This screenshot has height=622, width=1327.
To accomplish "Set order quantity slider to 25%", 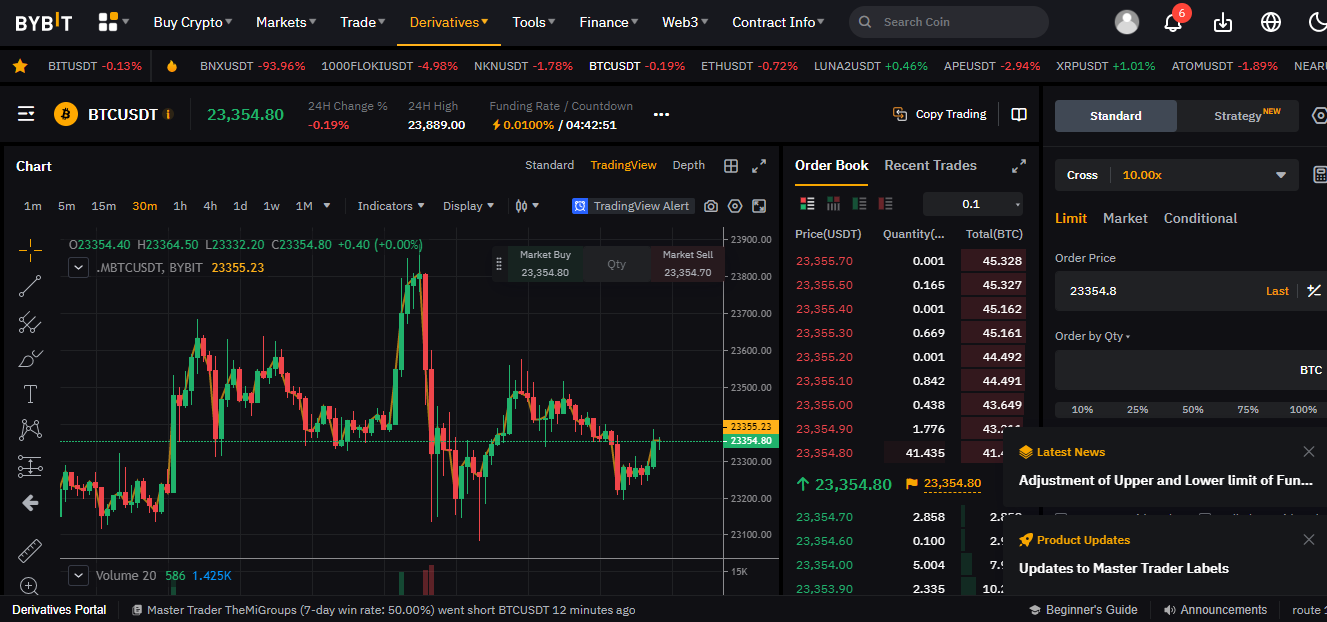I will pyautogui.click(x=1137, y=410).
